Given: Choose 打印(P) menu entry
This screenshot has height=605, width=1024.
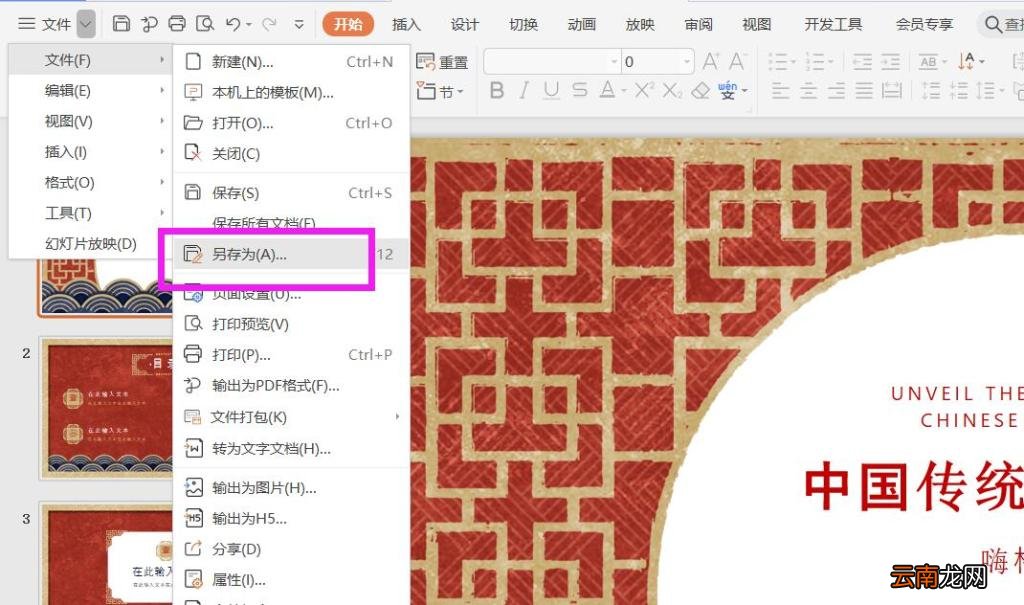Looking at the screenshot, I should (291, 355).
